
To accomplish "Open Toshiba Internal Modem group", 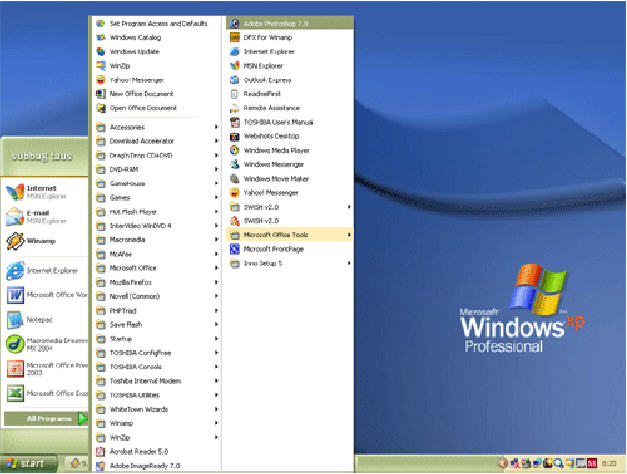I will click(156, 381).
